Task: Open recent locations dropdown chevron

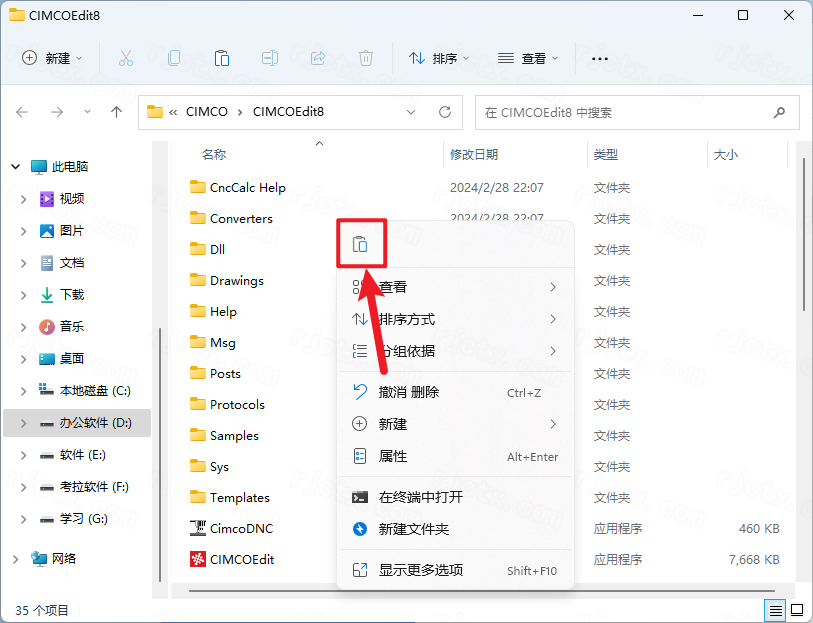Action: pos(87,112)
